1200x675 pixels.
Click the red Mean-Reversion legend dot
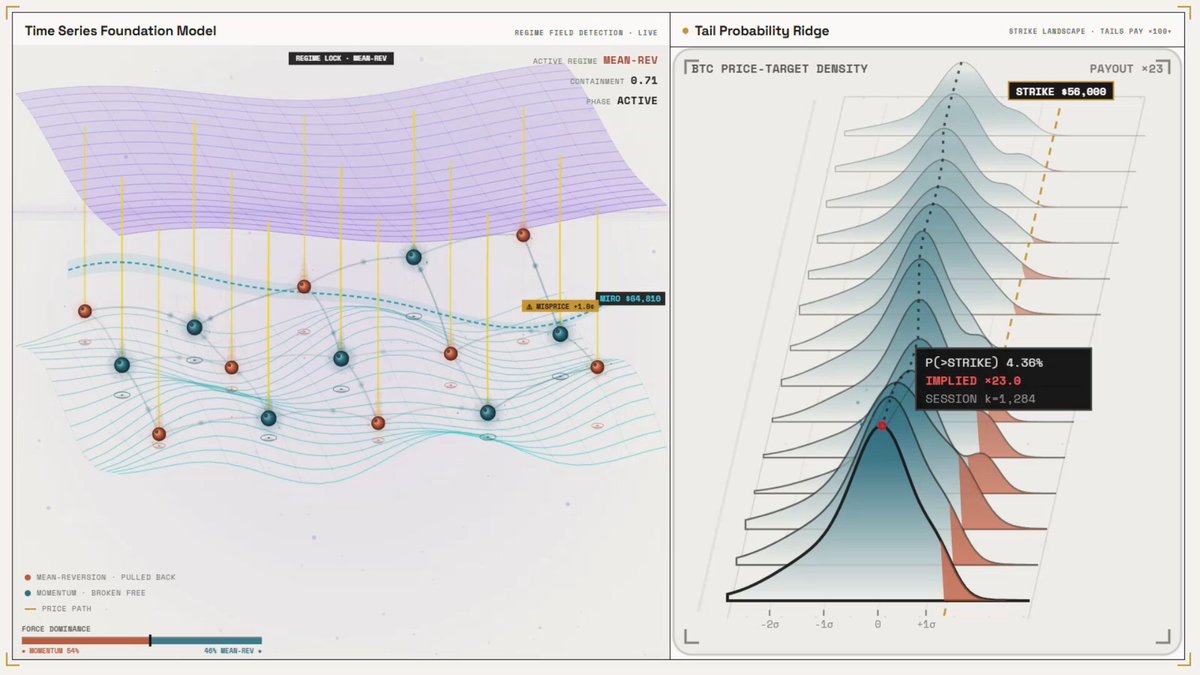[27, 577]
